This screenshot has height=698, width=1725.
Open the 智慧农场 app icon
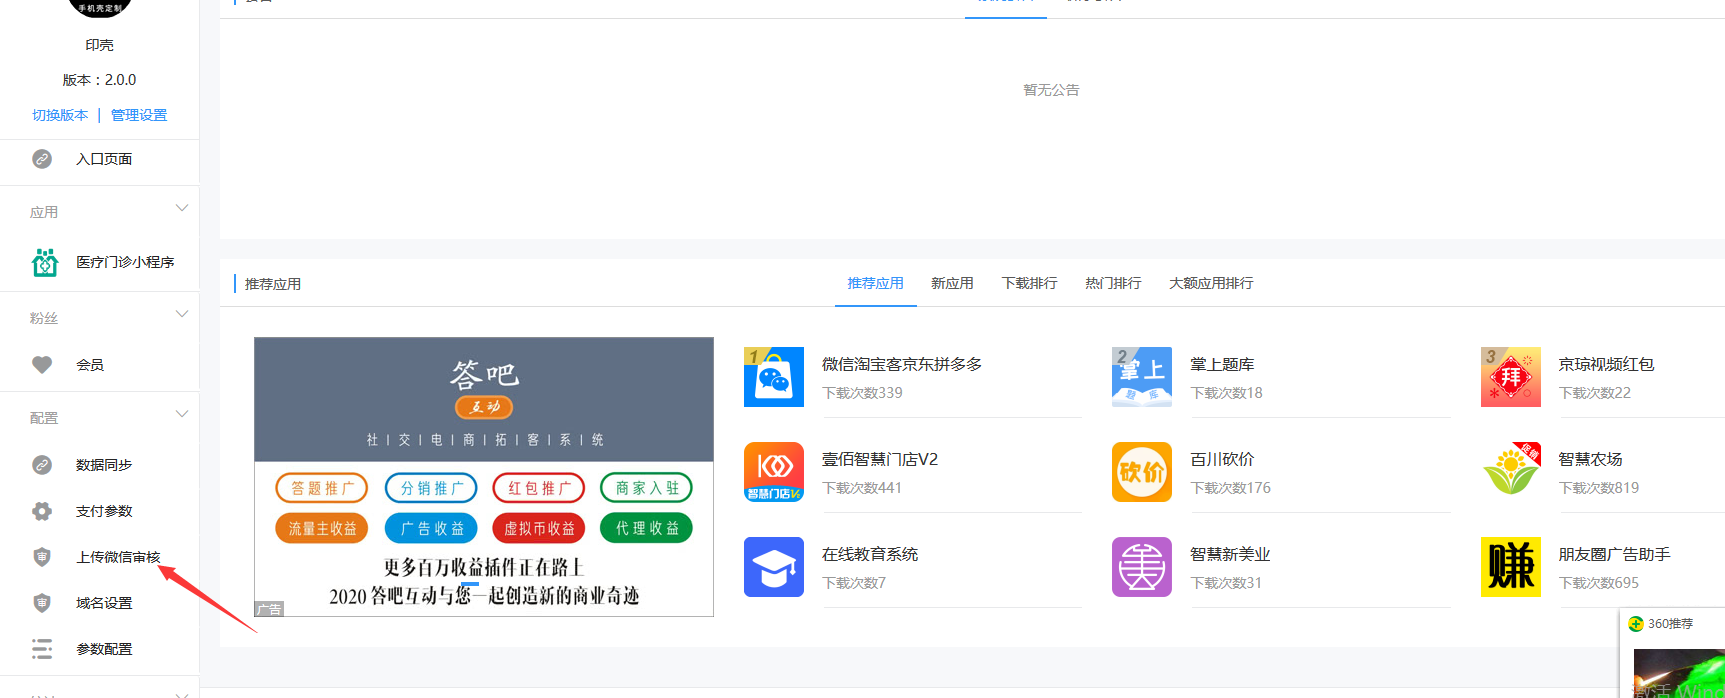[1511, 472]
